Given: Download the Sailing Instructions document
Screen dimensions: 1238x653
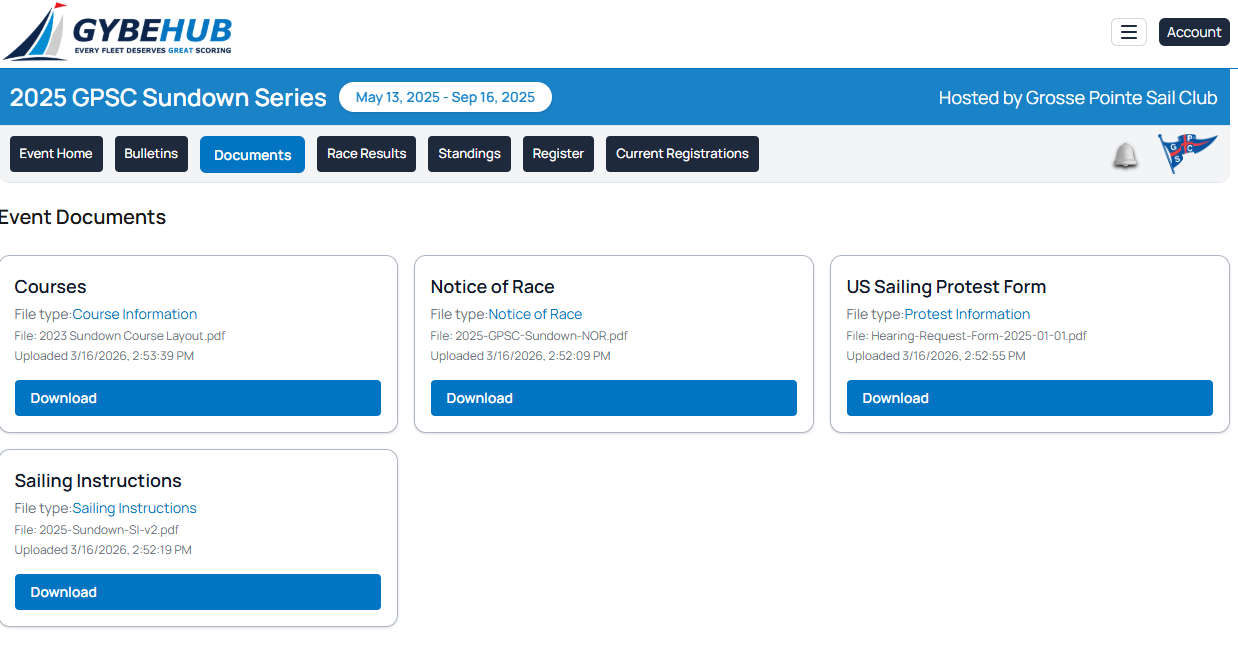Looking at the screenshot, I should 198,592.
